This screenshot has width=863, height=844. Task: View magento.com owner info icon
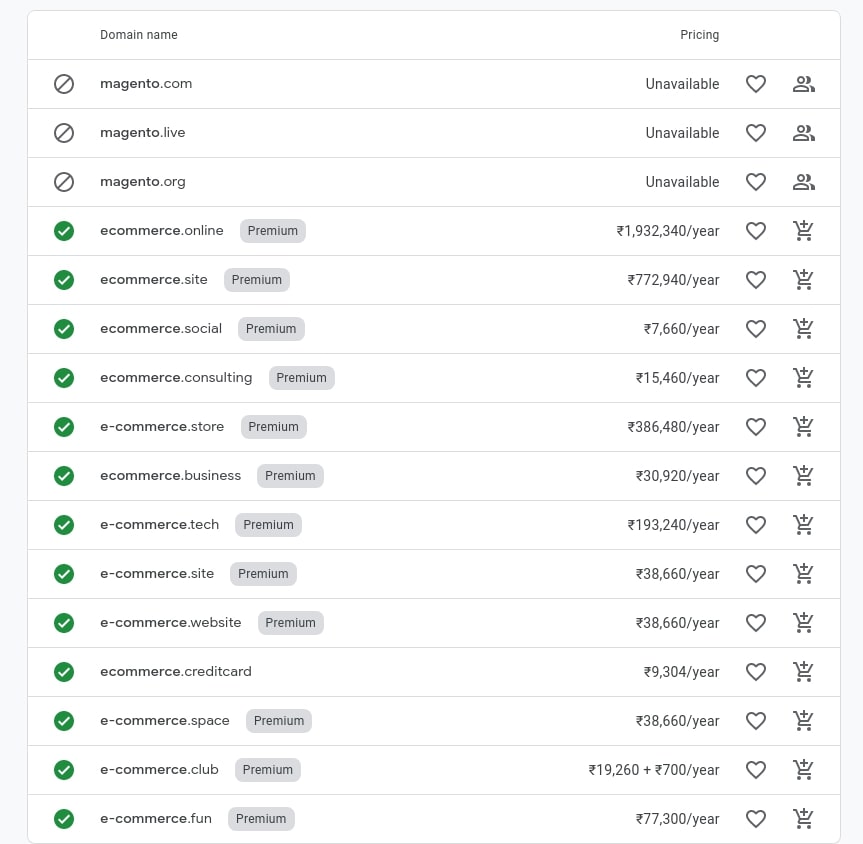click(804, 84)
